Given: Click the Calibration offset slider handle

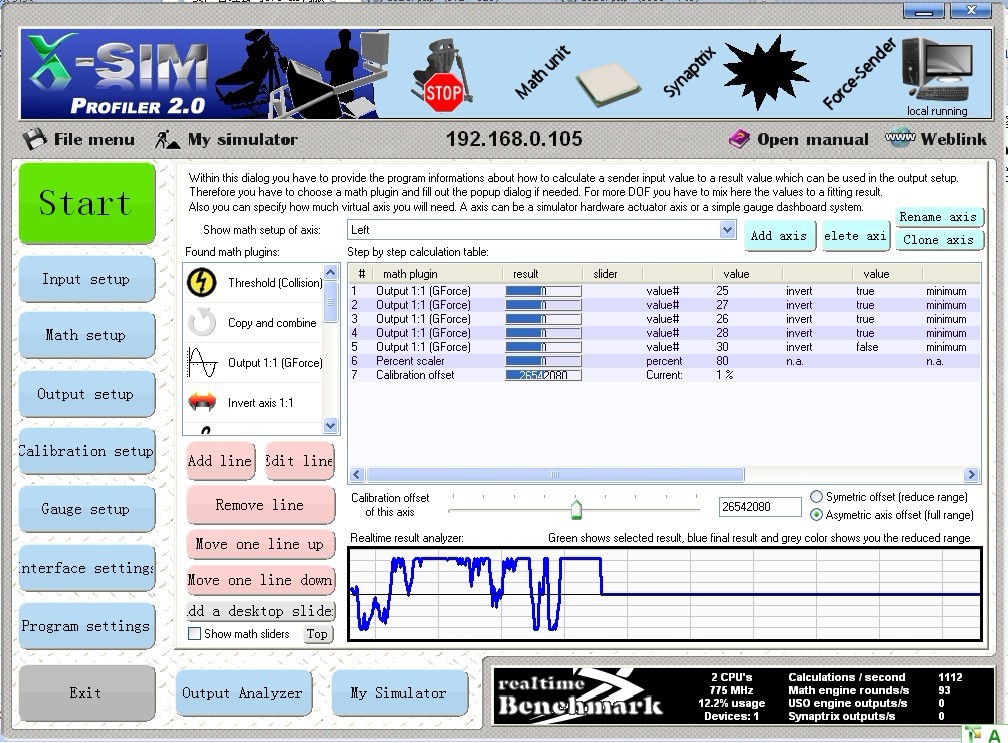Looking at the screenshot, I should pyautogui.click(x=576, y=508).
